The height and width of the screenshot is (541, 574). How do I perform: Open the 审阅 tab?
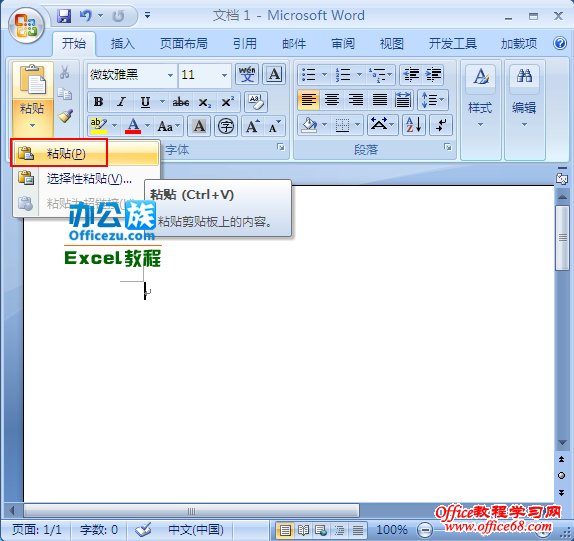343,44
